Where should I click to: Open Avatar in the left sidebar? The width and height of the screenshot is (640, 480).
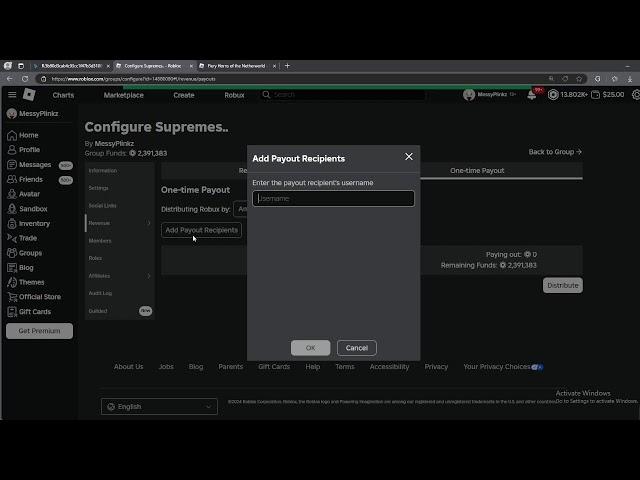tap(24, 194)
